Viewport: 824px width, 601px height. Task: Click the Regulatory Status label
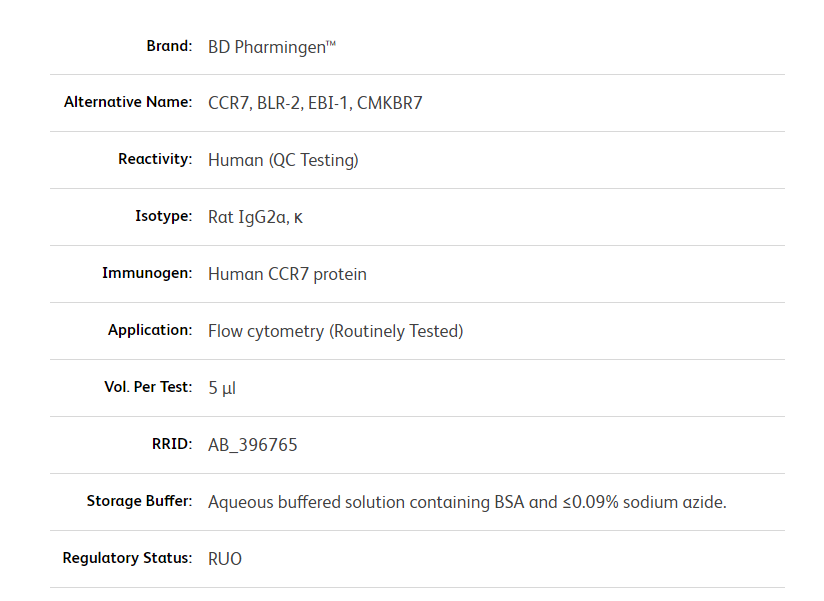click(127, 558)
